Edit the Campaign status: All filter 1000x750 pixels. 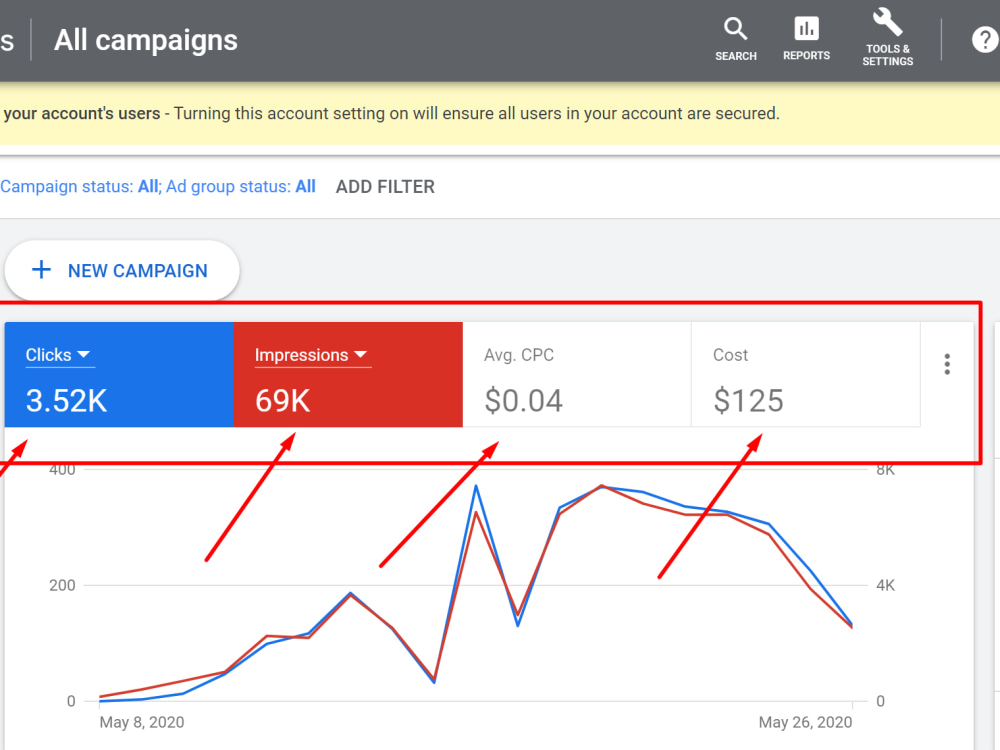80,187
